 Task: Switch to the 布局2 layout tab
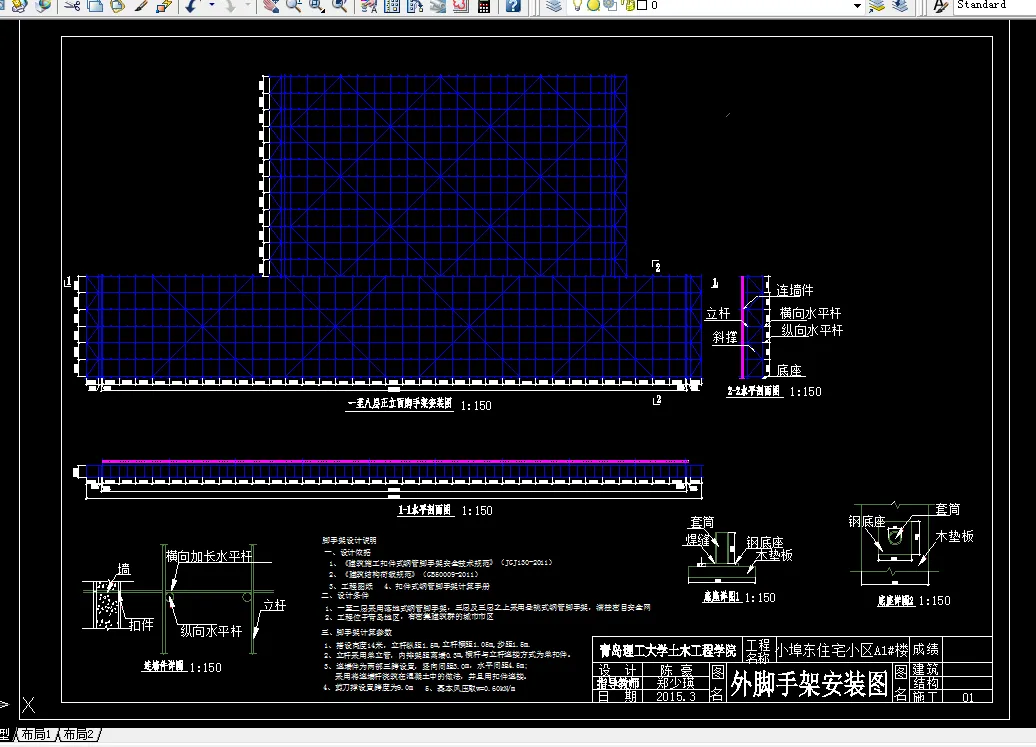coord(79,734)
